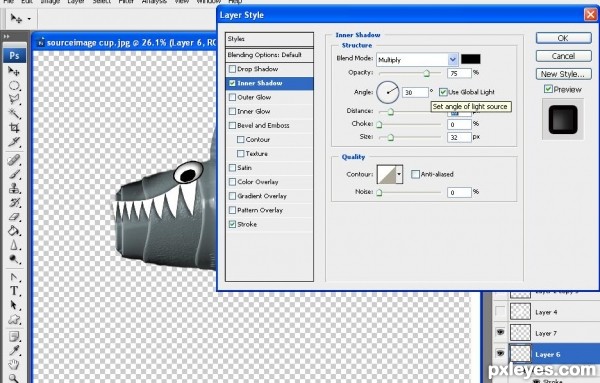Click the Size slider handle

click(391, 137)
